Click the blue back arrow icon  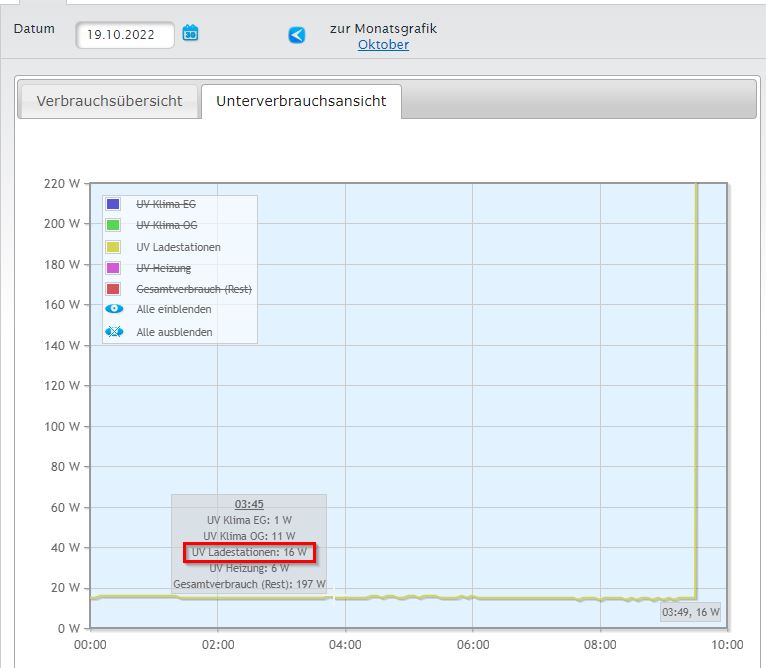pos(297,35)
